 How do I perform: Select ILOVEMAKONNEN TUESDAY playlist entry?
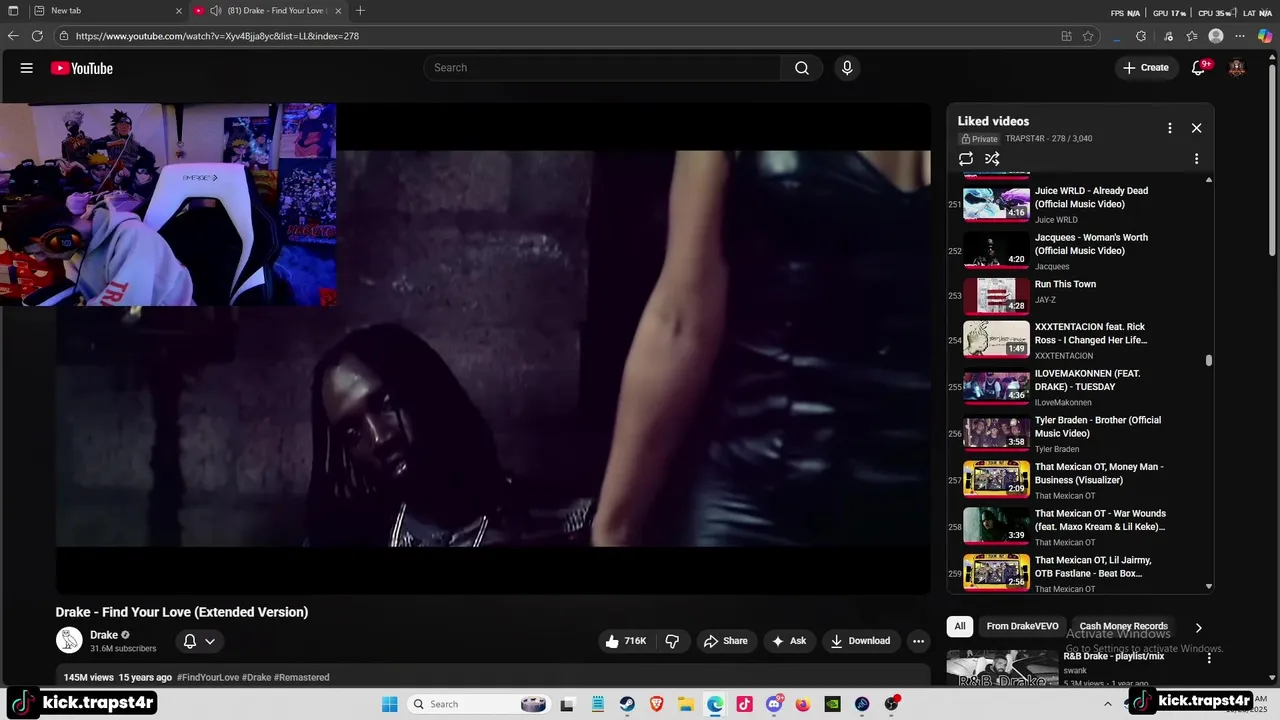pos(1075,387)
